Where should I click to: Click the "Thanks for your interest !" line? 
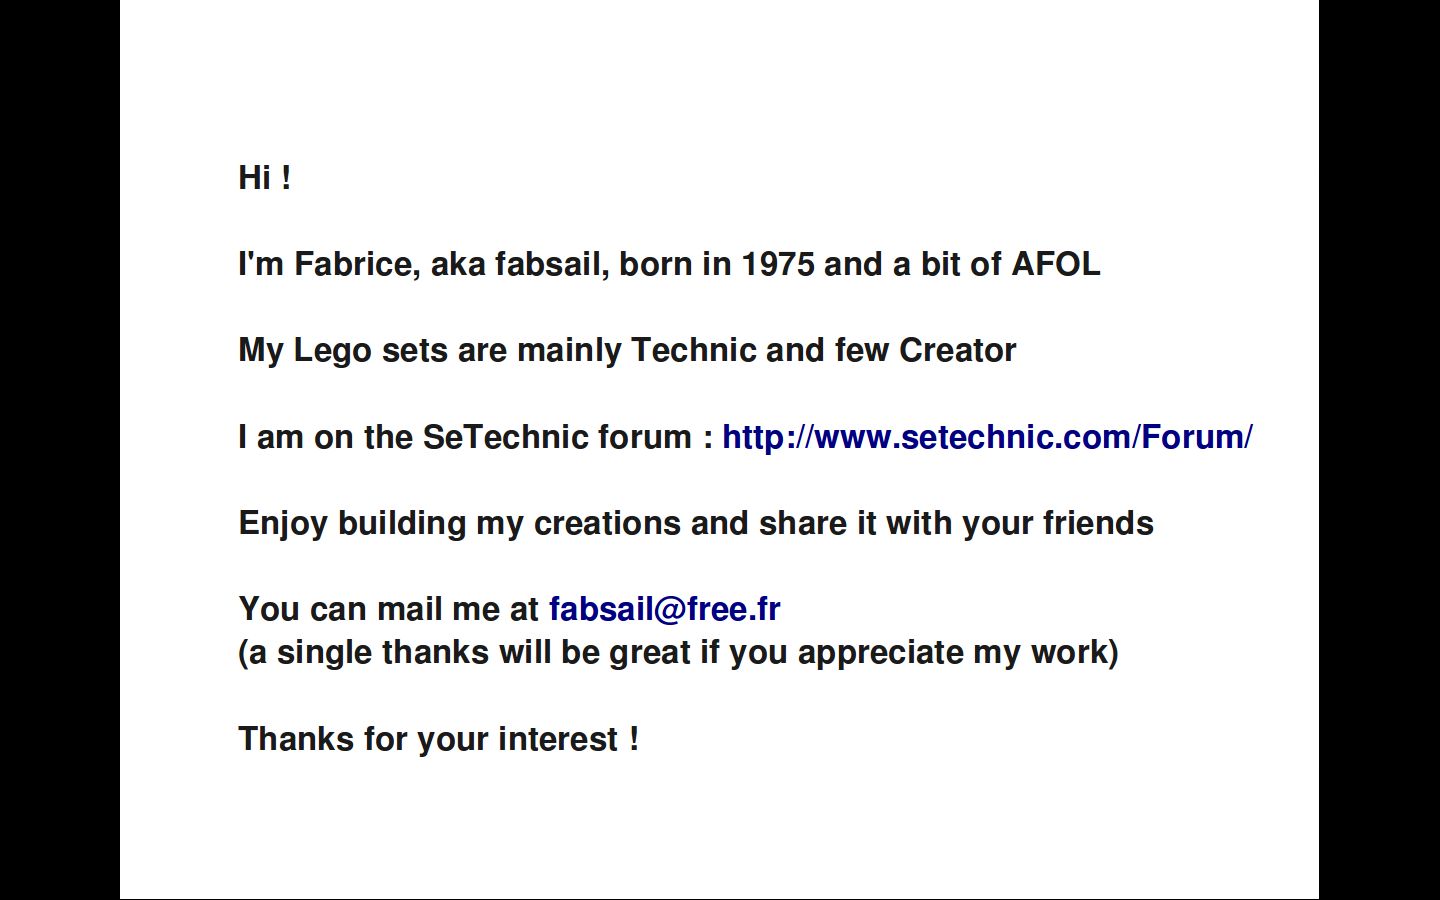tap(438, 739)
